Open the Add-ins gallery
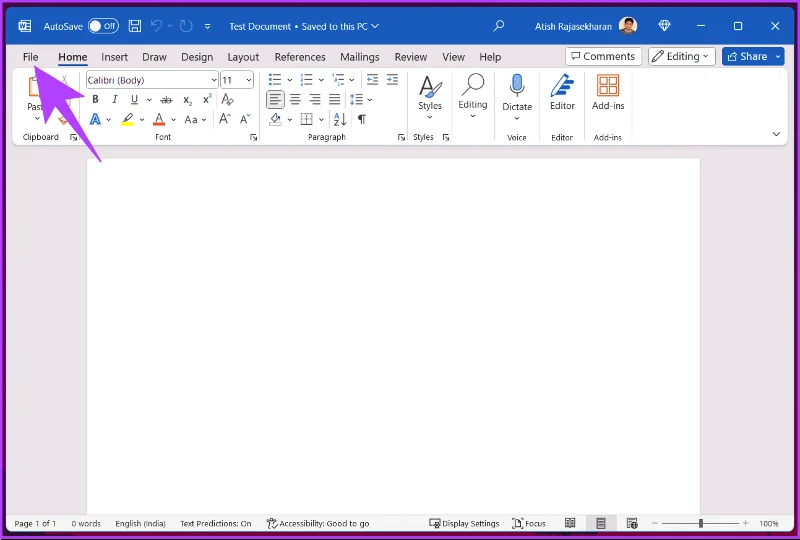The image size is (800, 540). coord(608,92)
